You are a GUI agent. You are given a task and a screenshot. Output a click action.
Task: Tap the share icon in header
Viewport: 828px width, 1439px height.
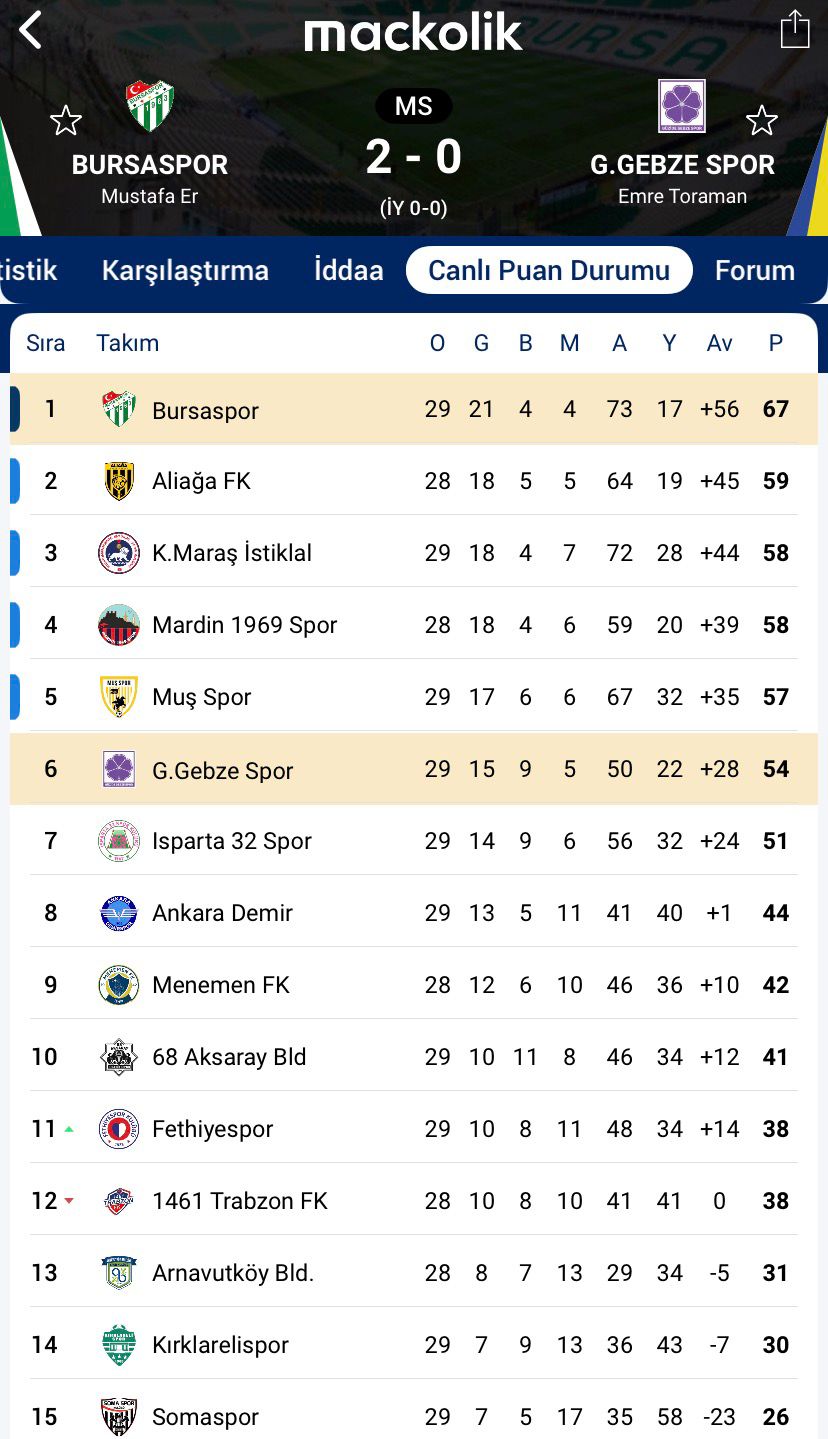(x=795, y=28)
